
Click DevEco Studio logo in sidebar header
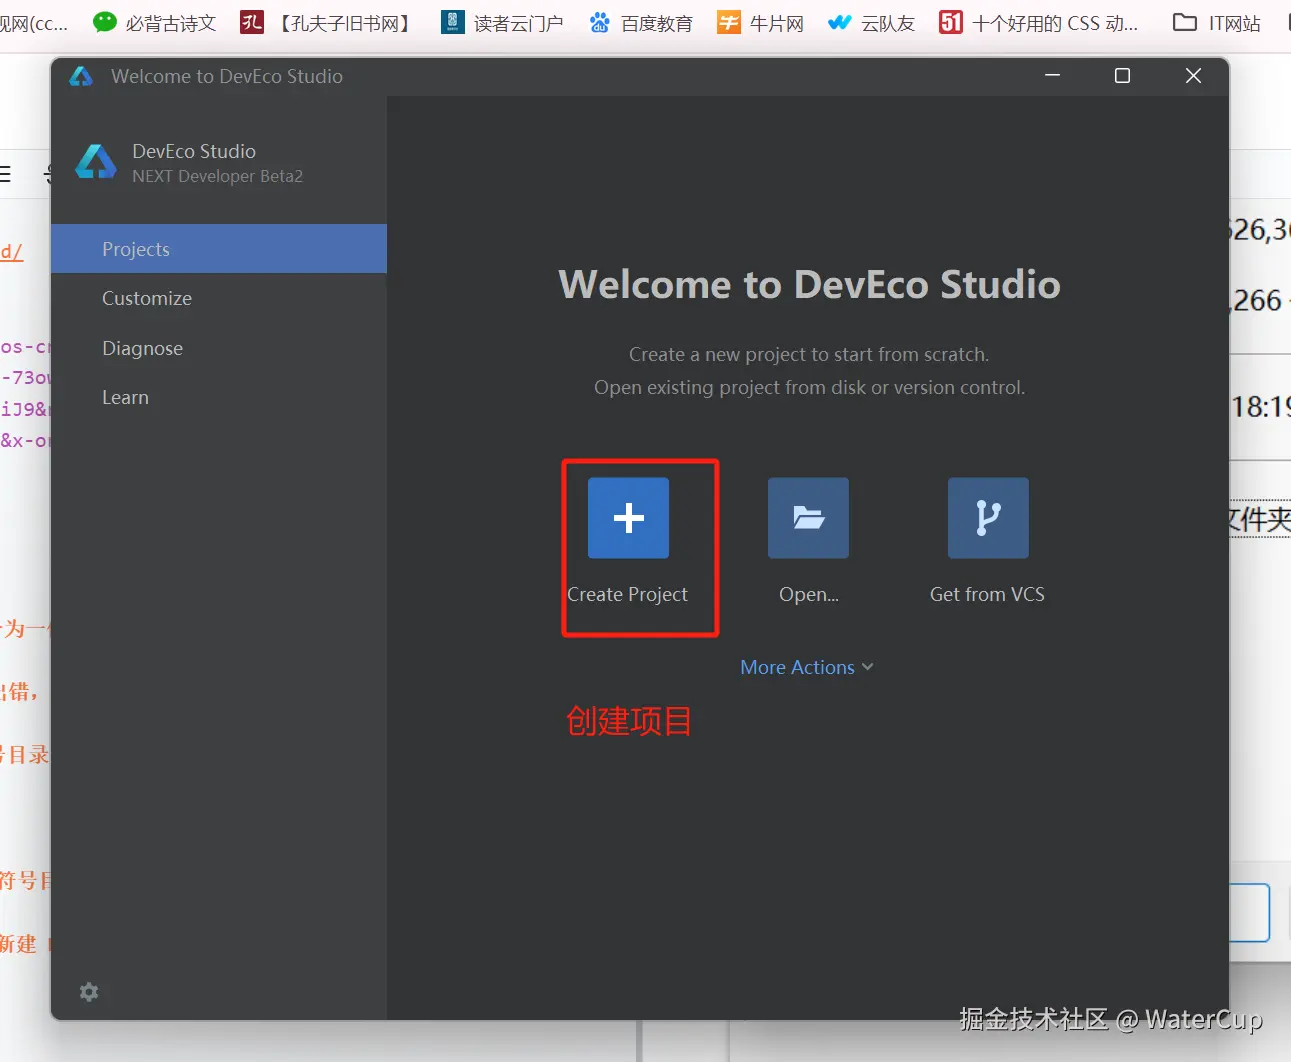(96, 162)
